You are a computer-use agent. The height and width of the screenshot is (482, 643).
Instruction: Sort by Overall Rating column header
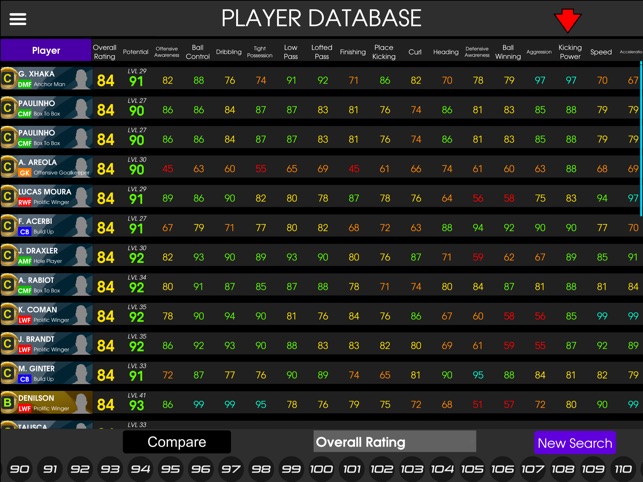point(105,52)
